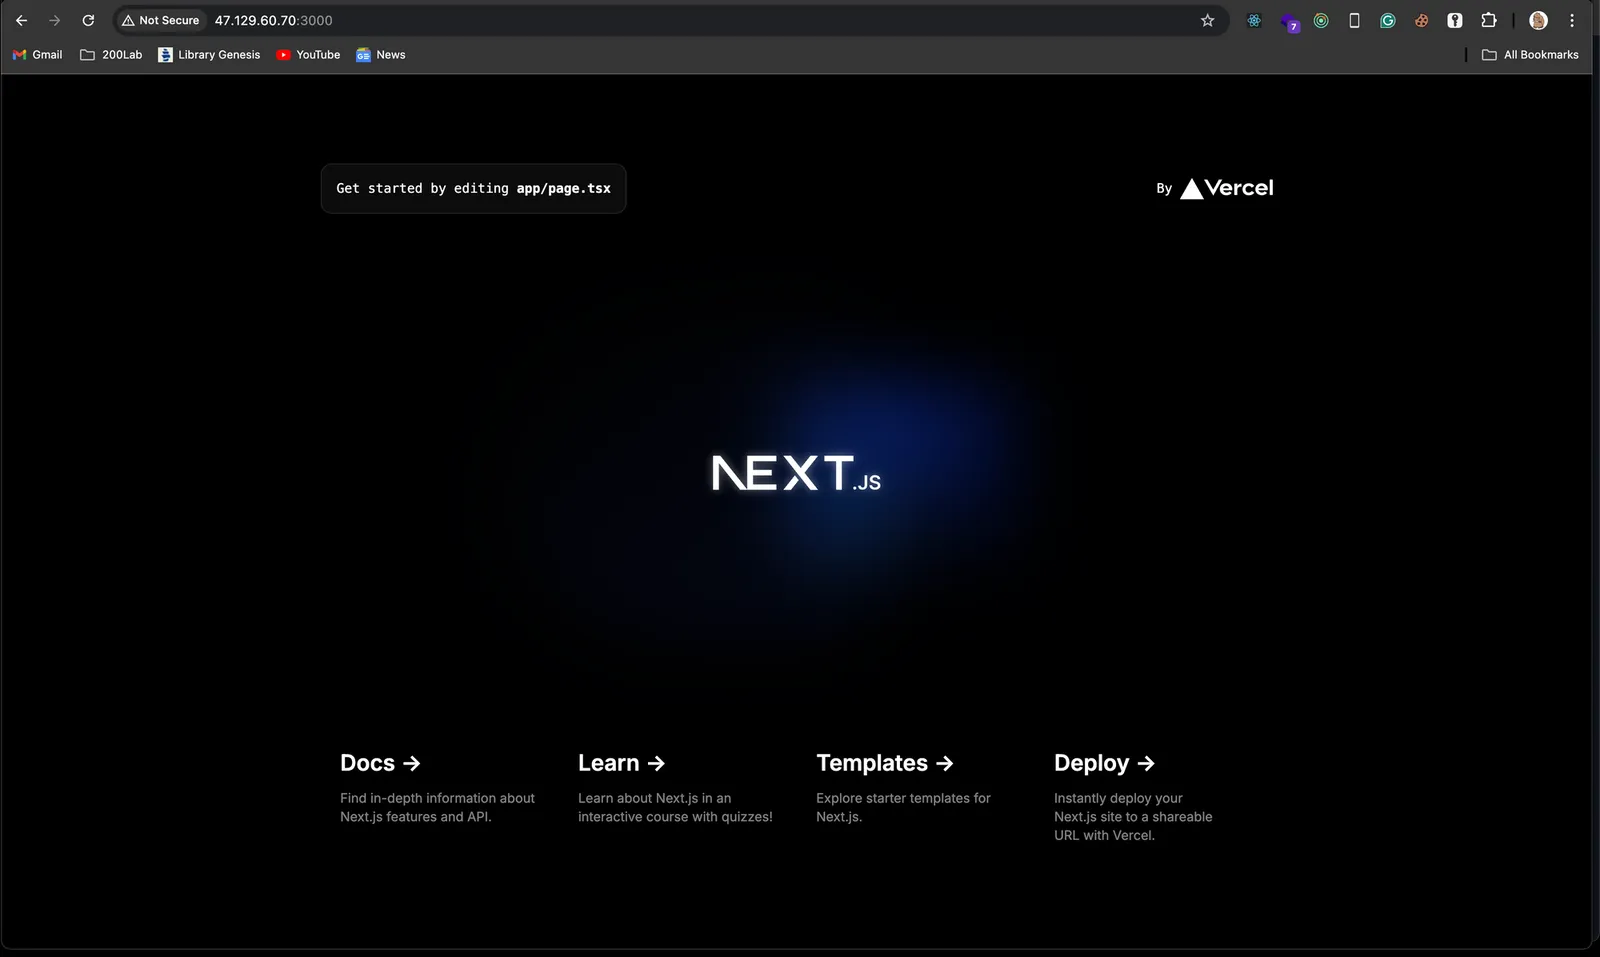Open the purple extension with badge 7
Image resolution: width=1600 pixels, height=957 pixels.
(1289, 21)
